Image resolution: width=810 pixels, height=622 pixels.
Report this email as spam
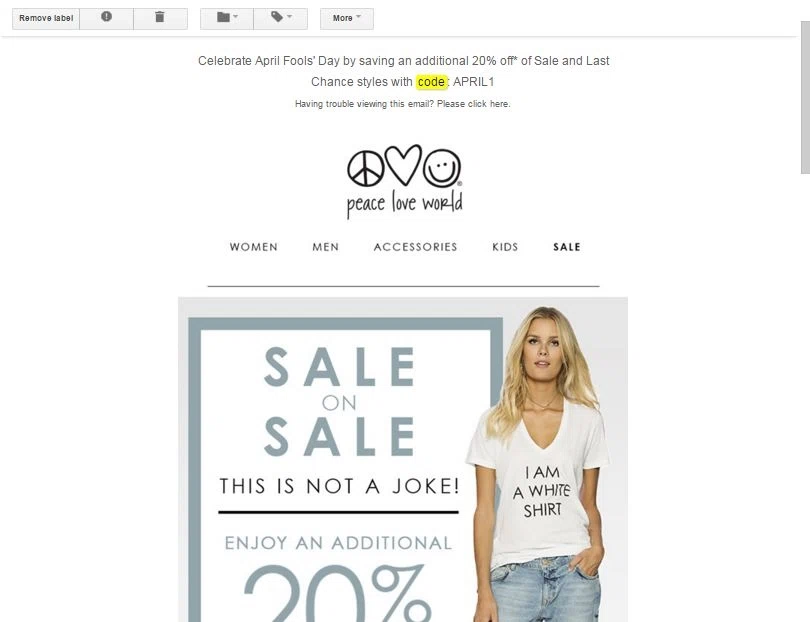[x=106, y=18]
